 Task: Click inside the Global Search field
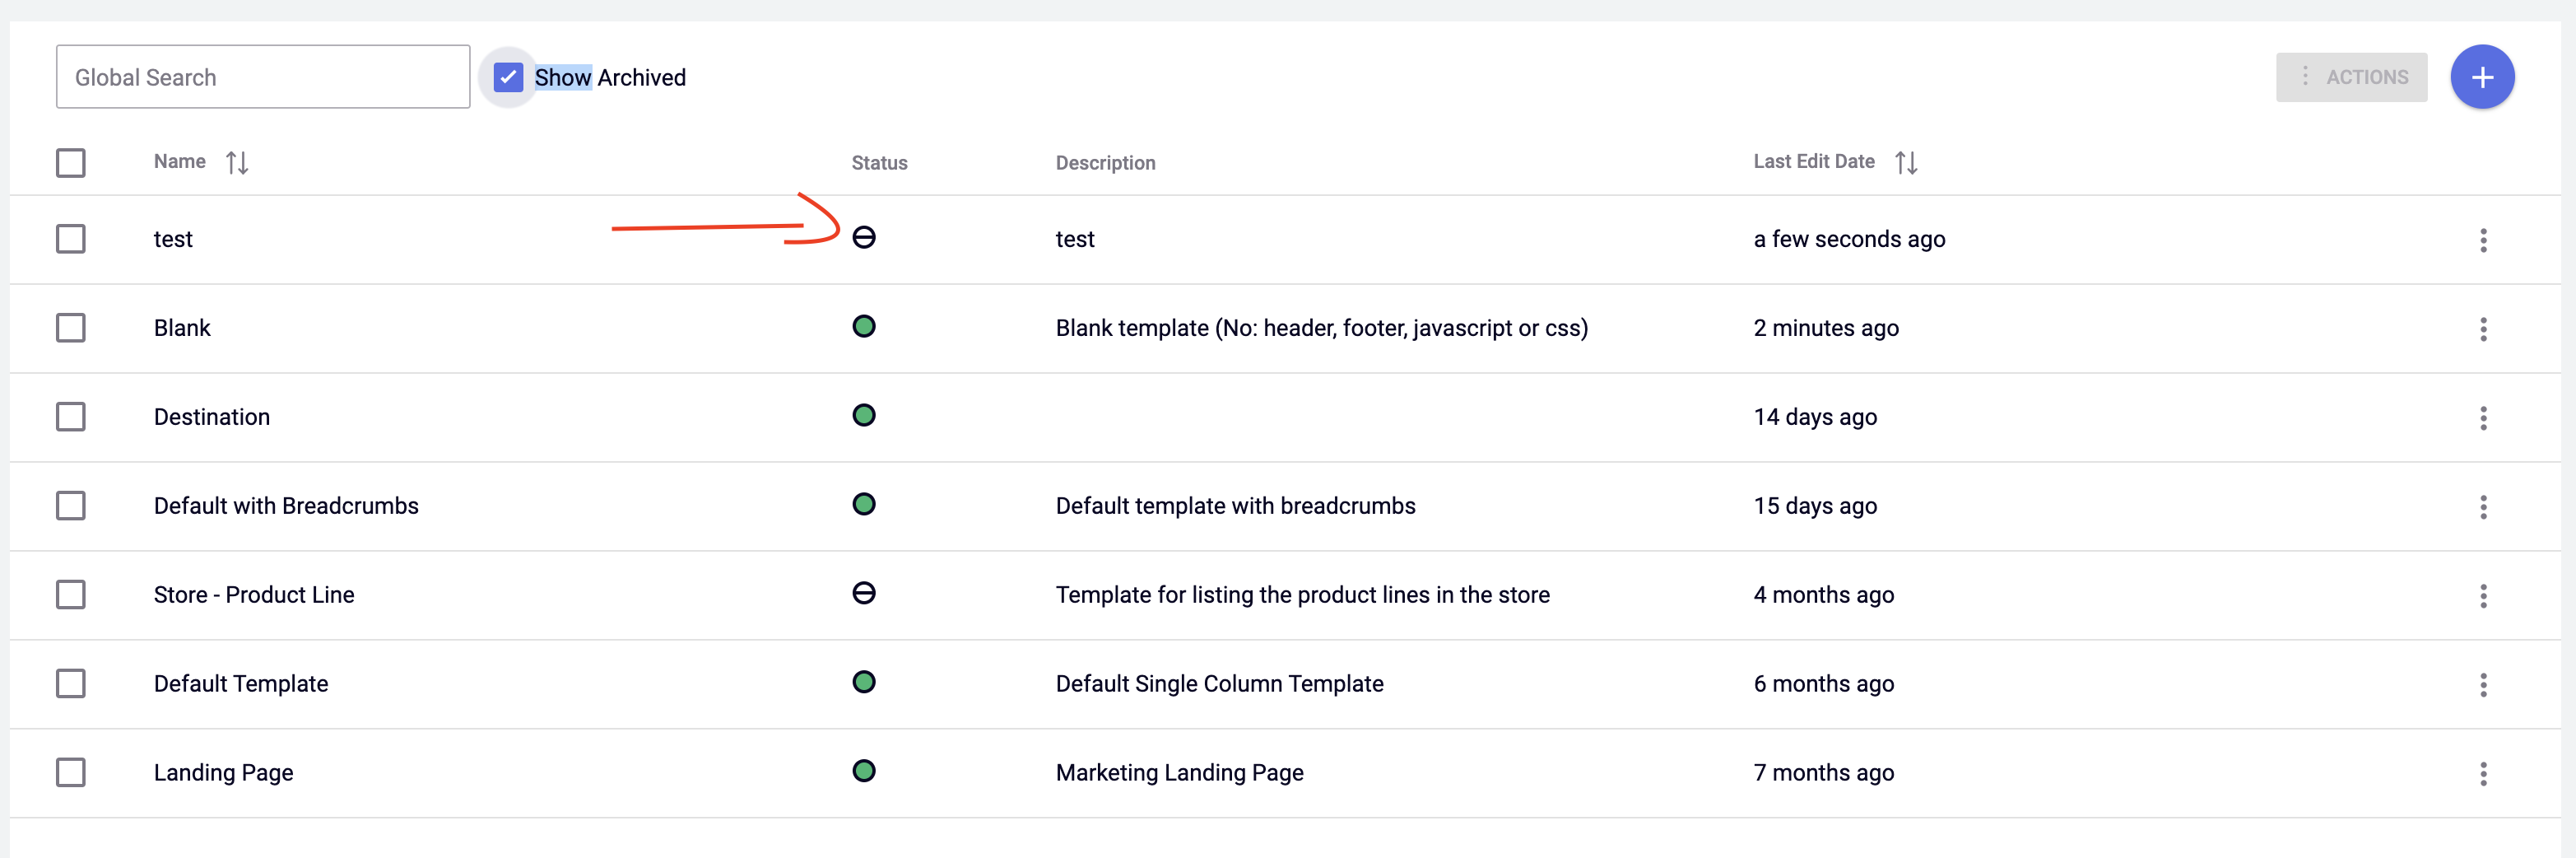(x=262, y=76)
